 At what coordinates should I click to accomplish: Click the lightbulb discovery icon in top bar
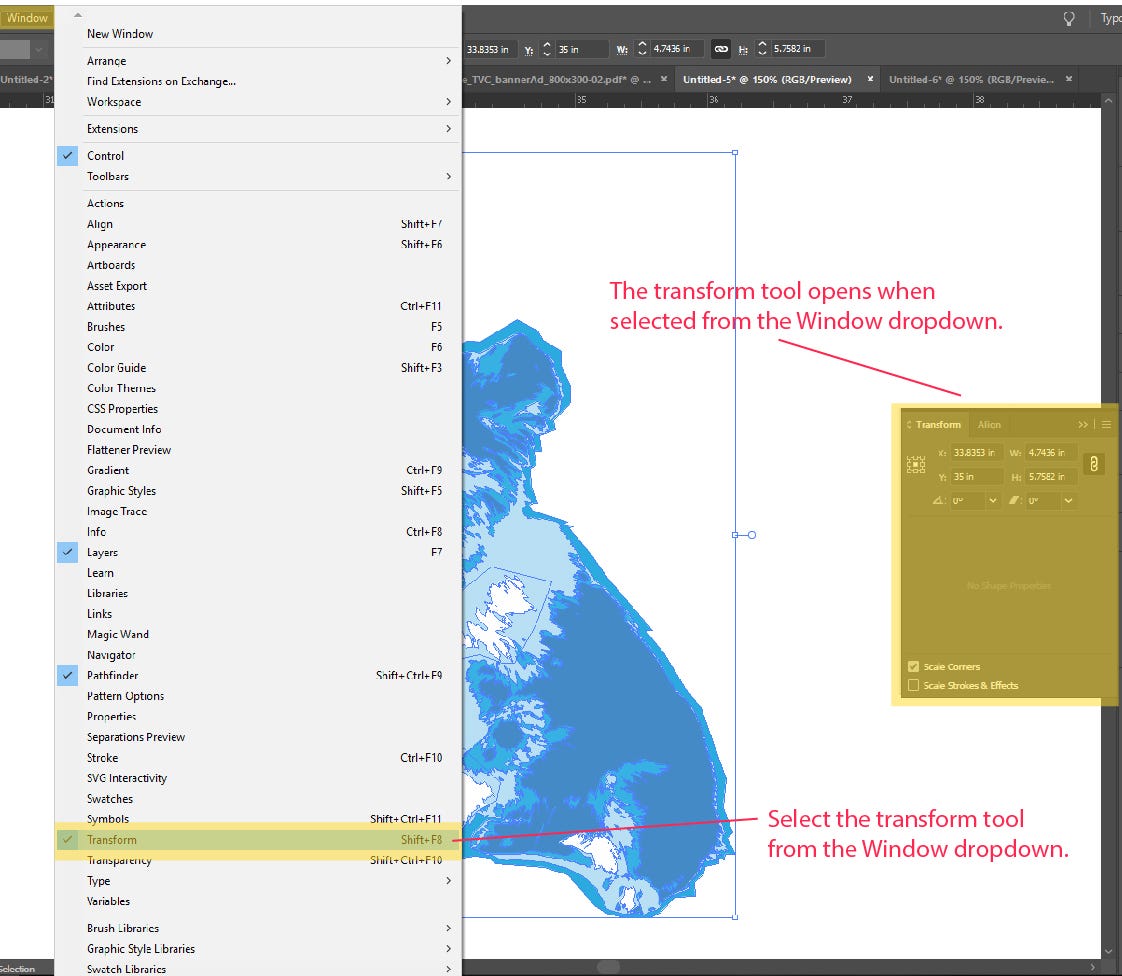(x=1070, y=18)
